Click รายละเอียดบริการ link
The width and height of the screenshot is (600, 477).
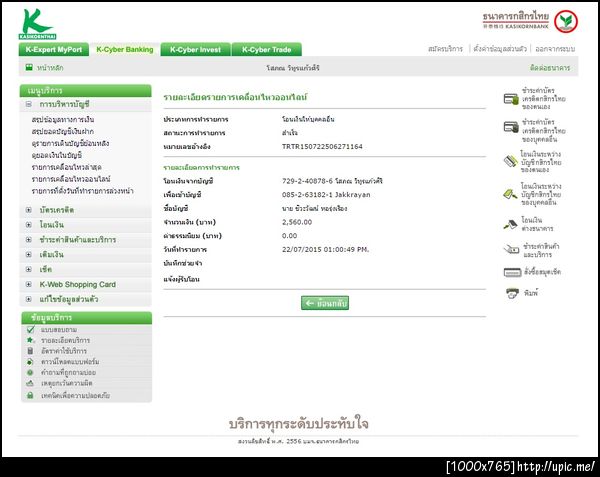[65, 340]
